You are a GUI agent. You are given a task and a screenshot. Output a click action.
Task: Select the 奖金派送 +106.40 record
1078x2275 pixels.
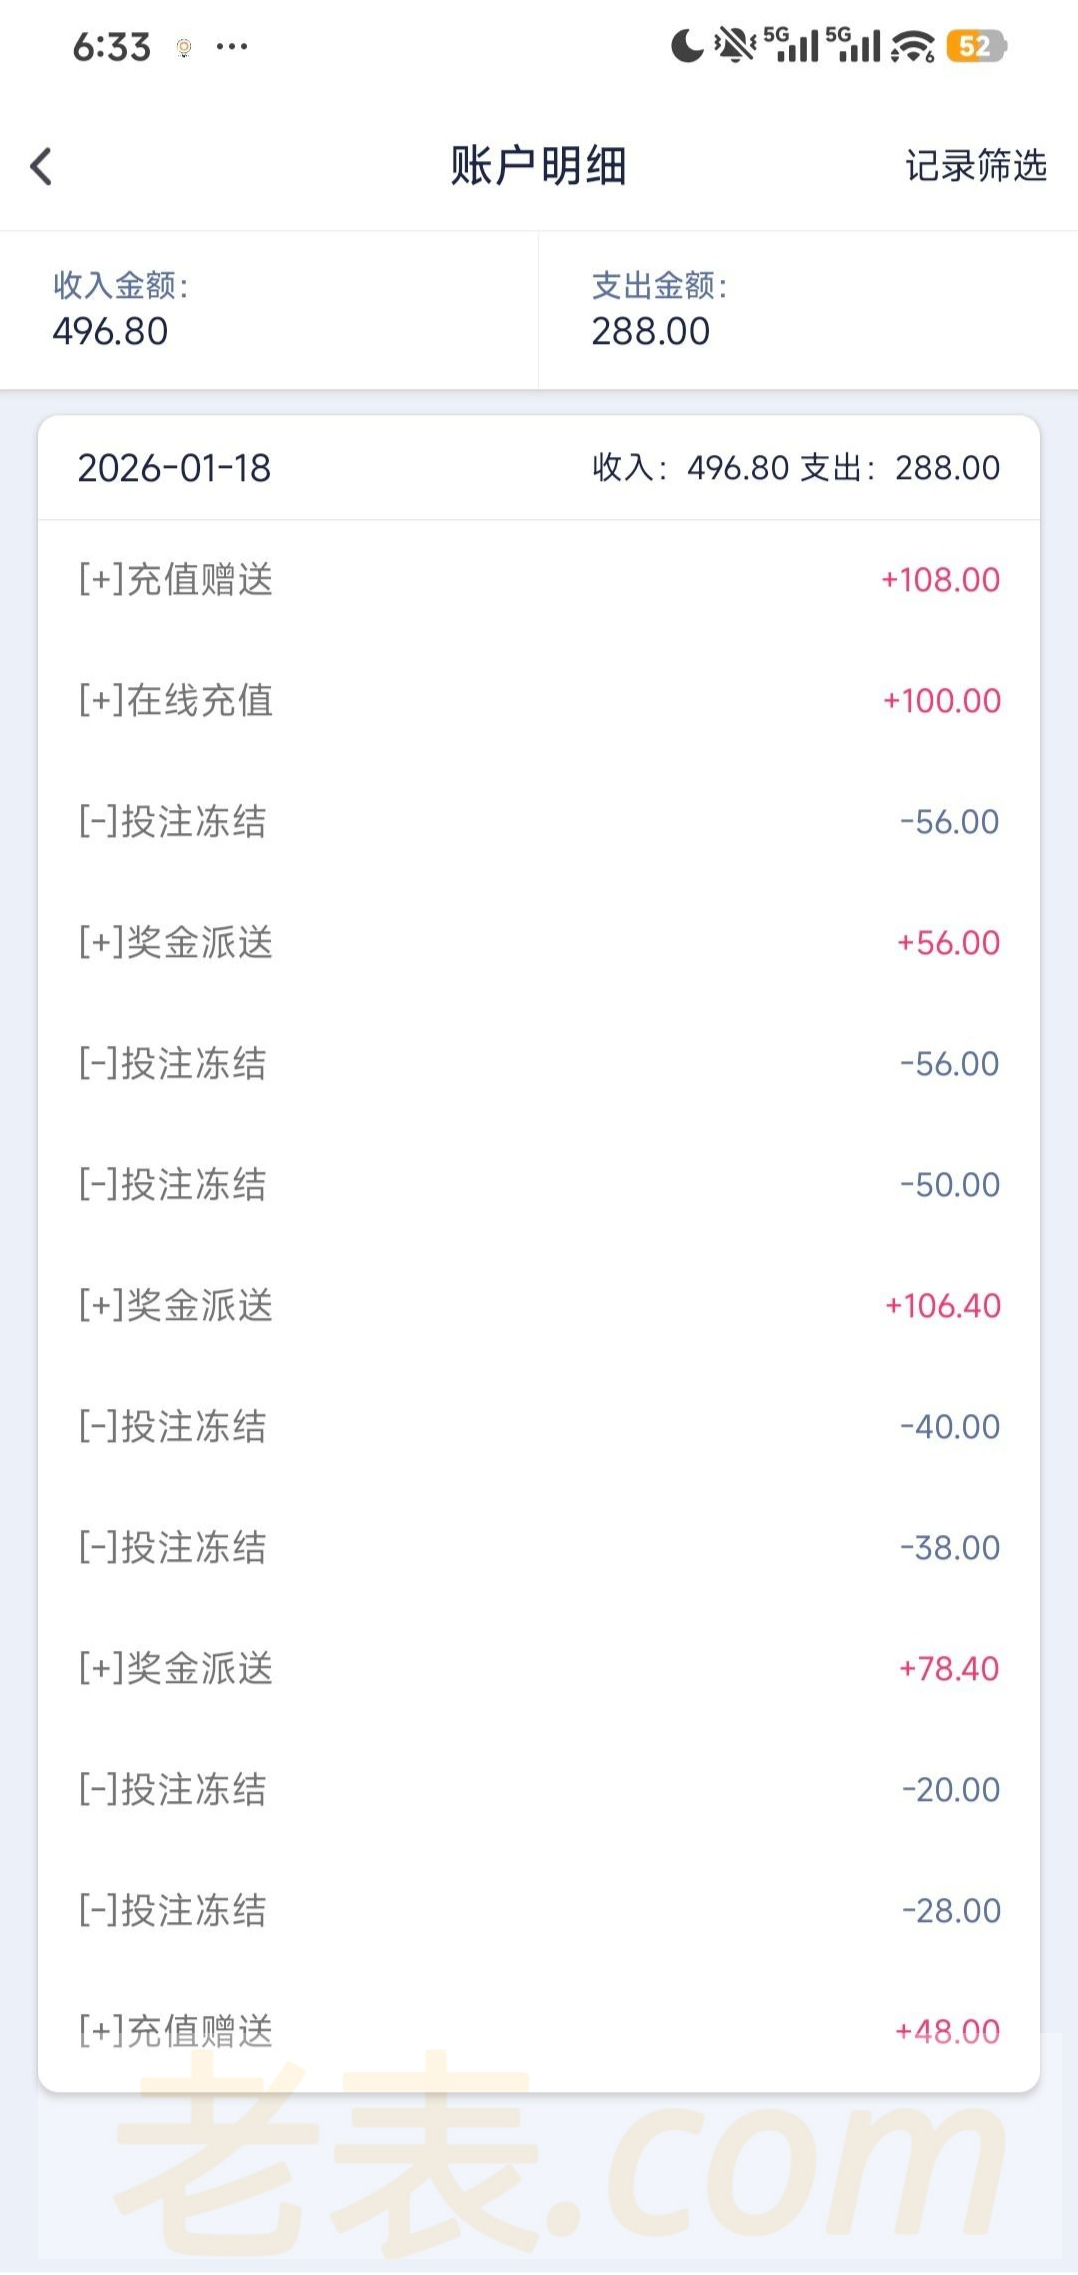[538, 1306]
